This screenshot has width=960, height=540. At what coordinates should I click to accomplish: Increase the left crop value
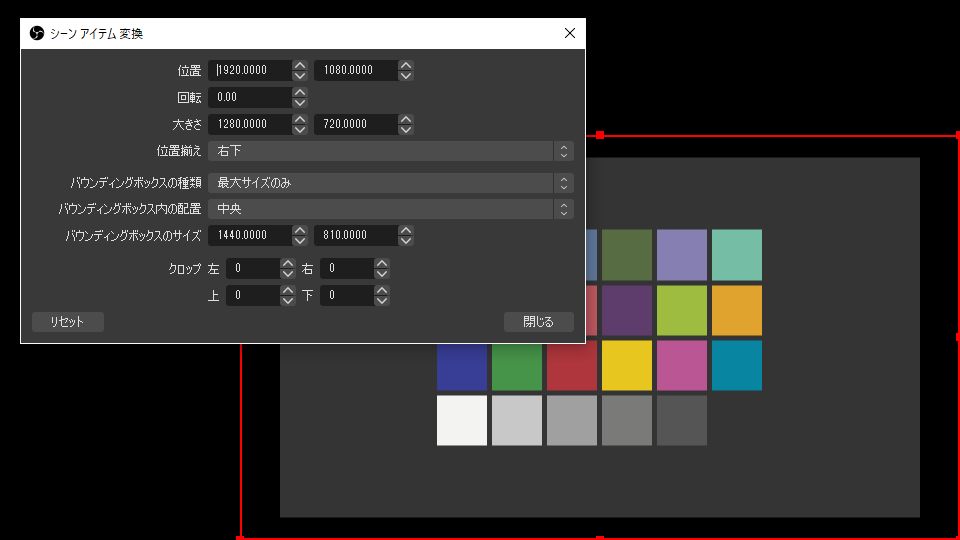[288, 263]
